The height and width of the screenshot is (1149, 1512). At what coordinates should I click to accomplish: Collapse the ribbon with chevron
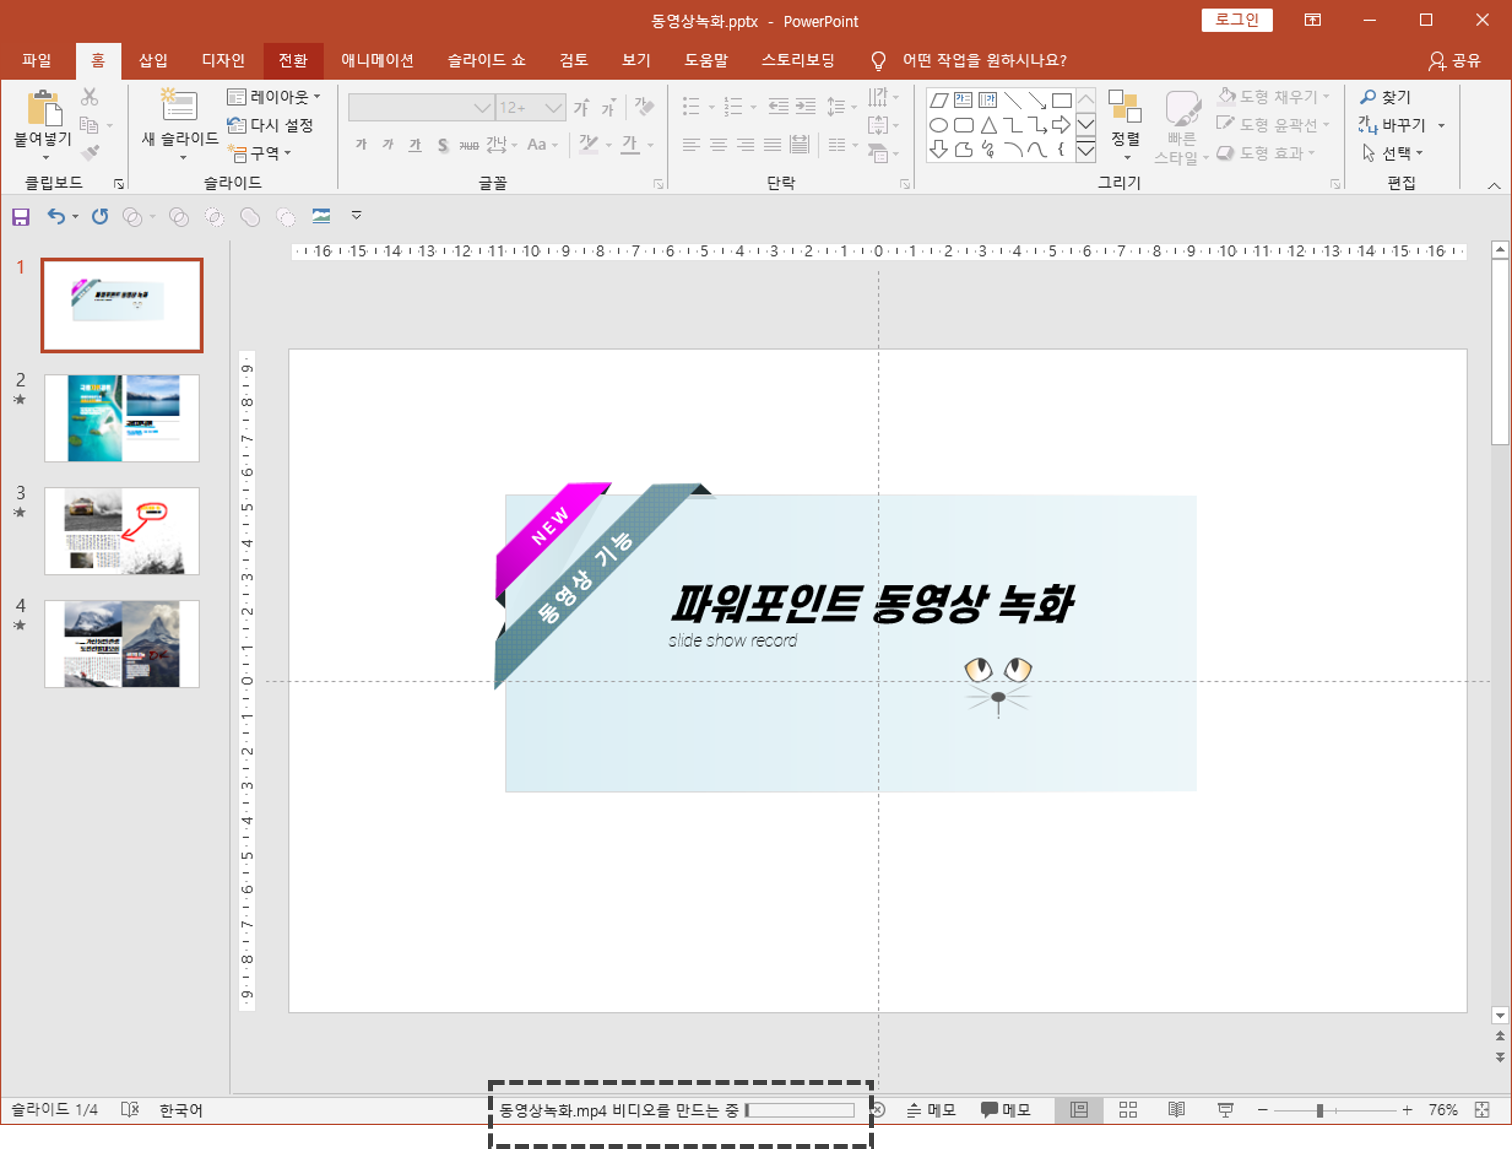click(x=1494, y=185)
